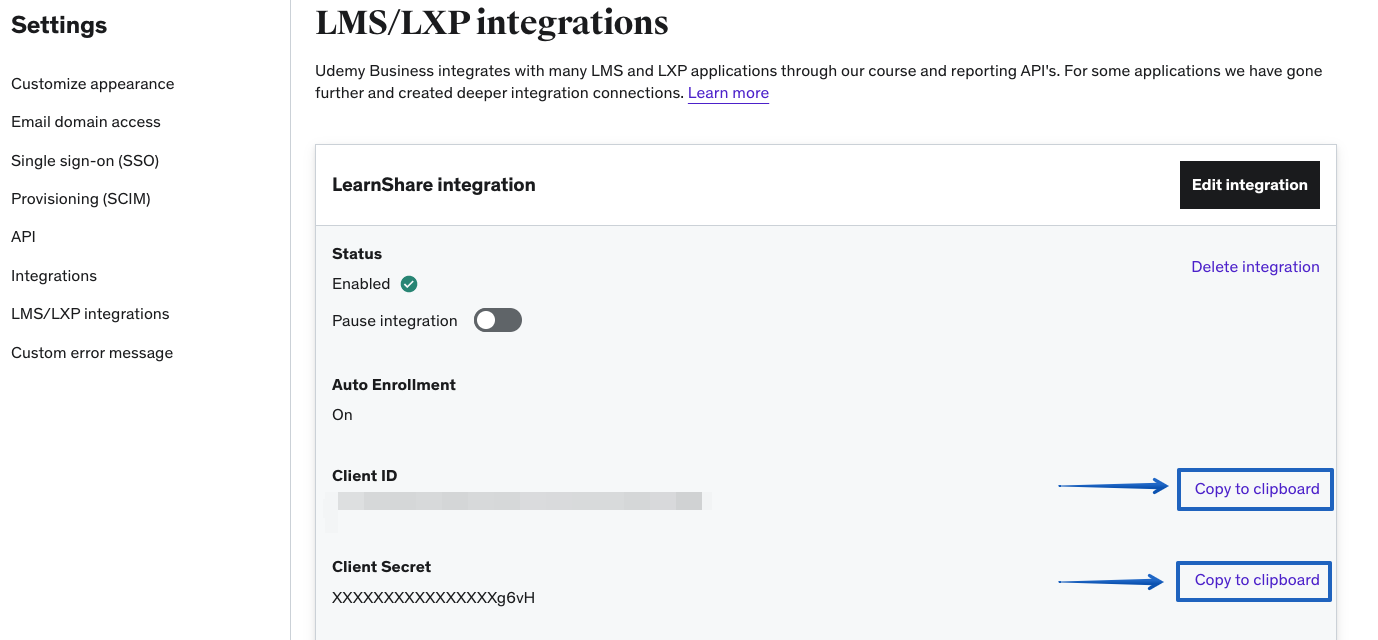Click the Edit integration button

(1250, 185)
